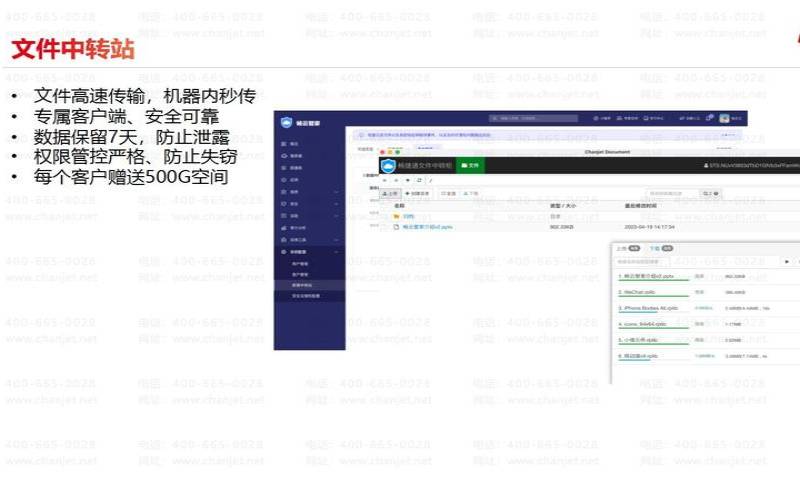
Task: Click the progress bar under the WeChat row
Action: [653, 296]
